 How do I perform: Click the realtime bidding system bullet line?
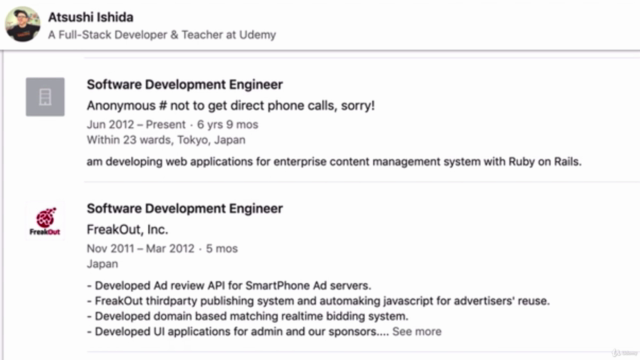(x=247, y=316)
